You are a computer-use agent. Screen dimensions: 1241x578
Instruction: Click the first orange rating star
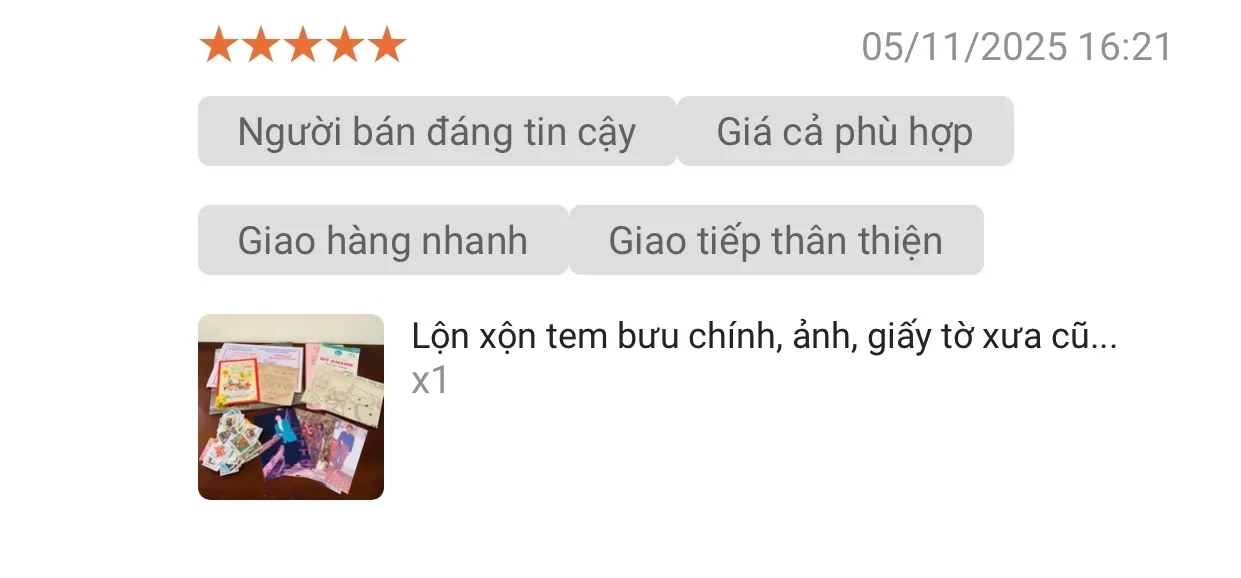pos(218,46)
